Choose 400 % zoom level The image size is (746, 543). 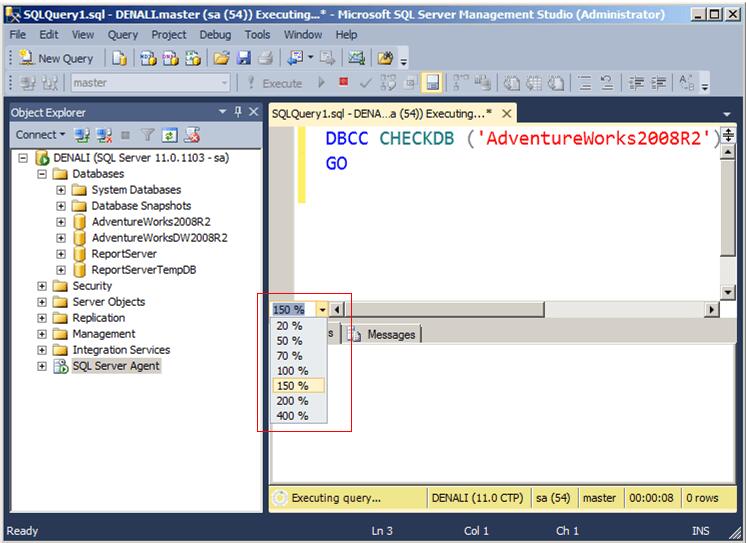(299, 415)
